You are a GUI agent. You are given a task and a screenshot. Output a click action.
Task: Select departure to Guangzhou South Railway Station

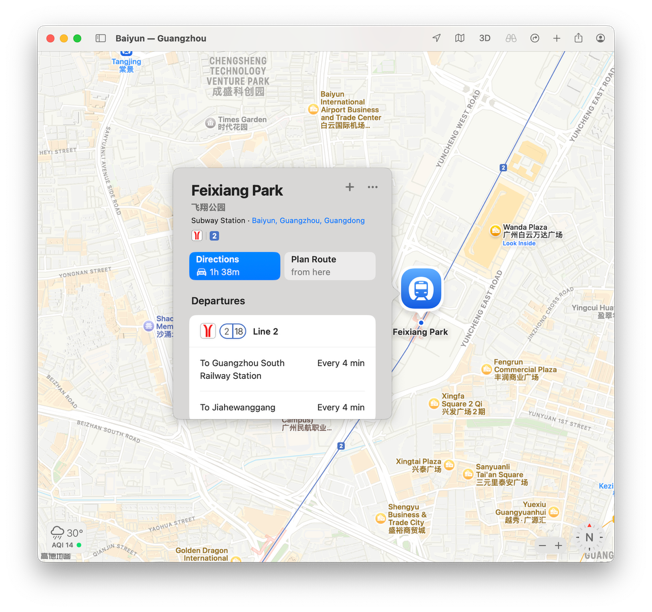click(x=282, y=369)
